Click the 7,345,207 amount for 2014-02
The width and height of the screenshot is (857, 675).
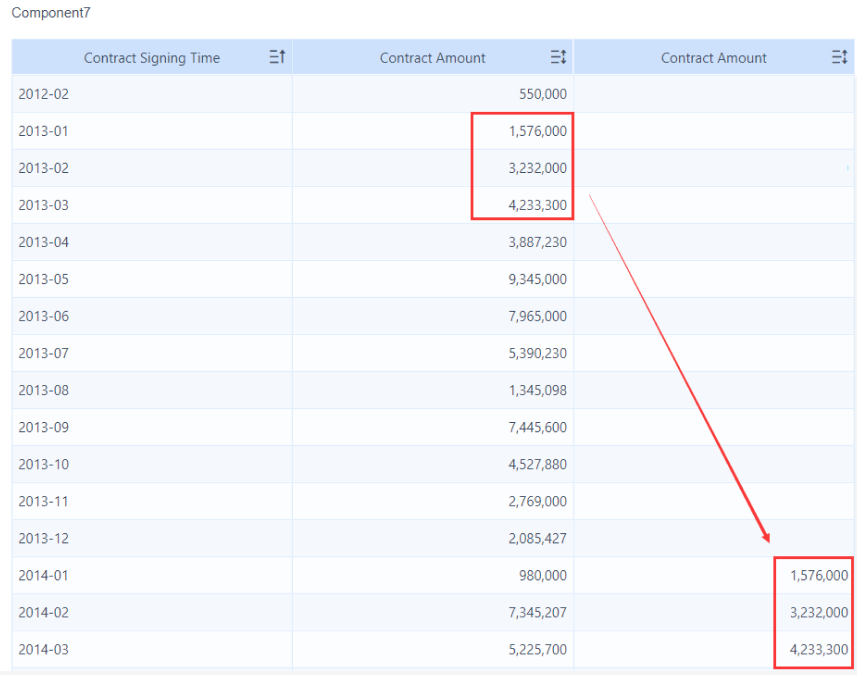coord(540,612)
